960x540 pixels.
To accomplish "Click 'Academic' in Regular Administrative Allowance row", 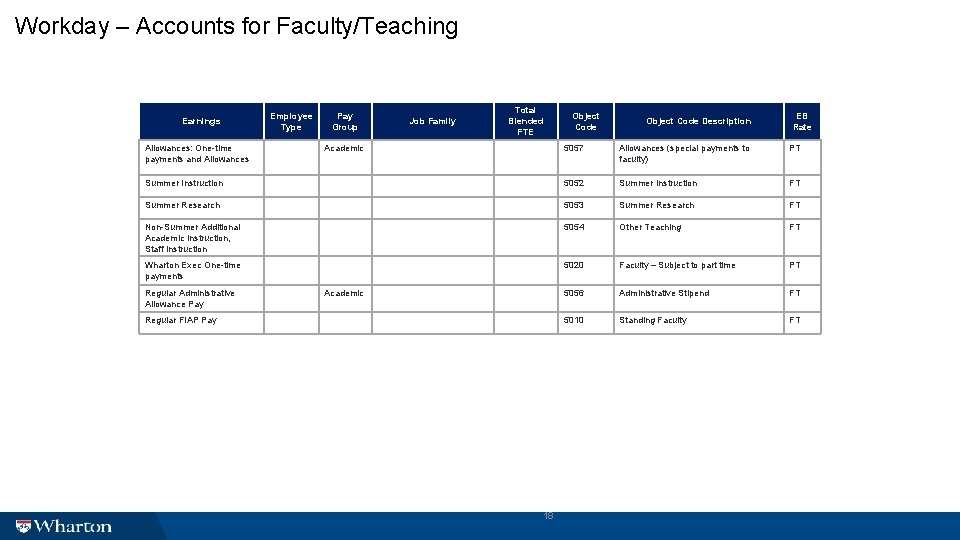I will tap(343, 293).
